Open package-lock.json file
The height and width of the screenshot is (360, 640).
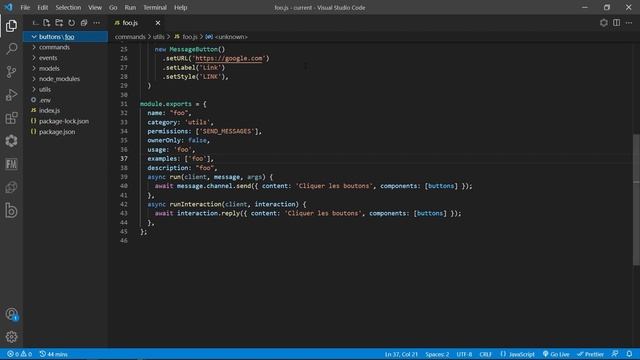(x=65, y=121)
